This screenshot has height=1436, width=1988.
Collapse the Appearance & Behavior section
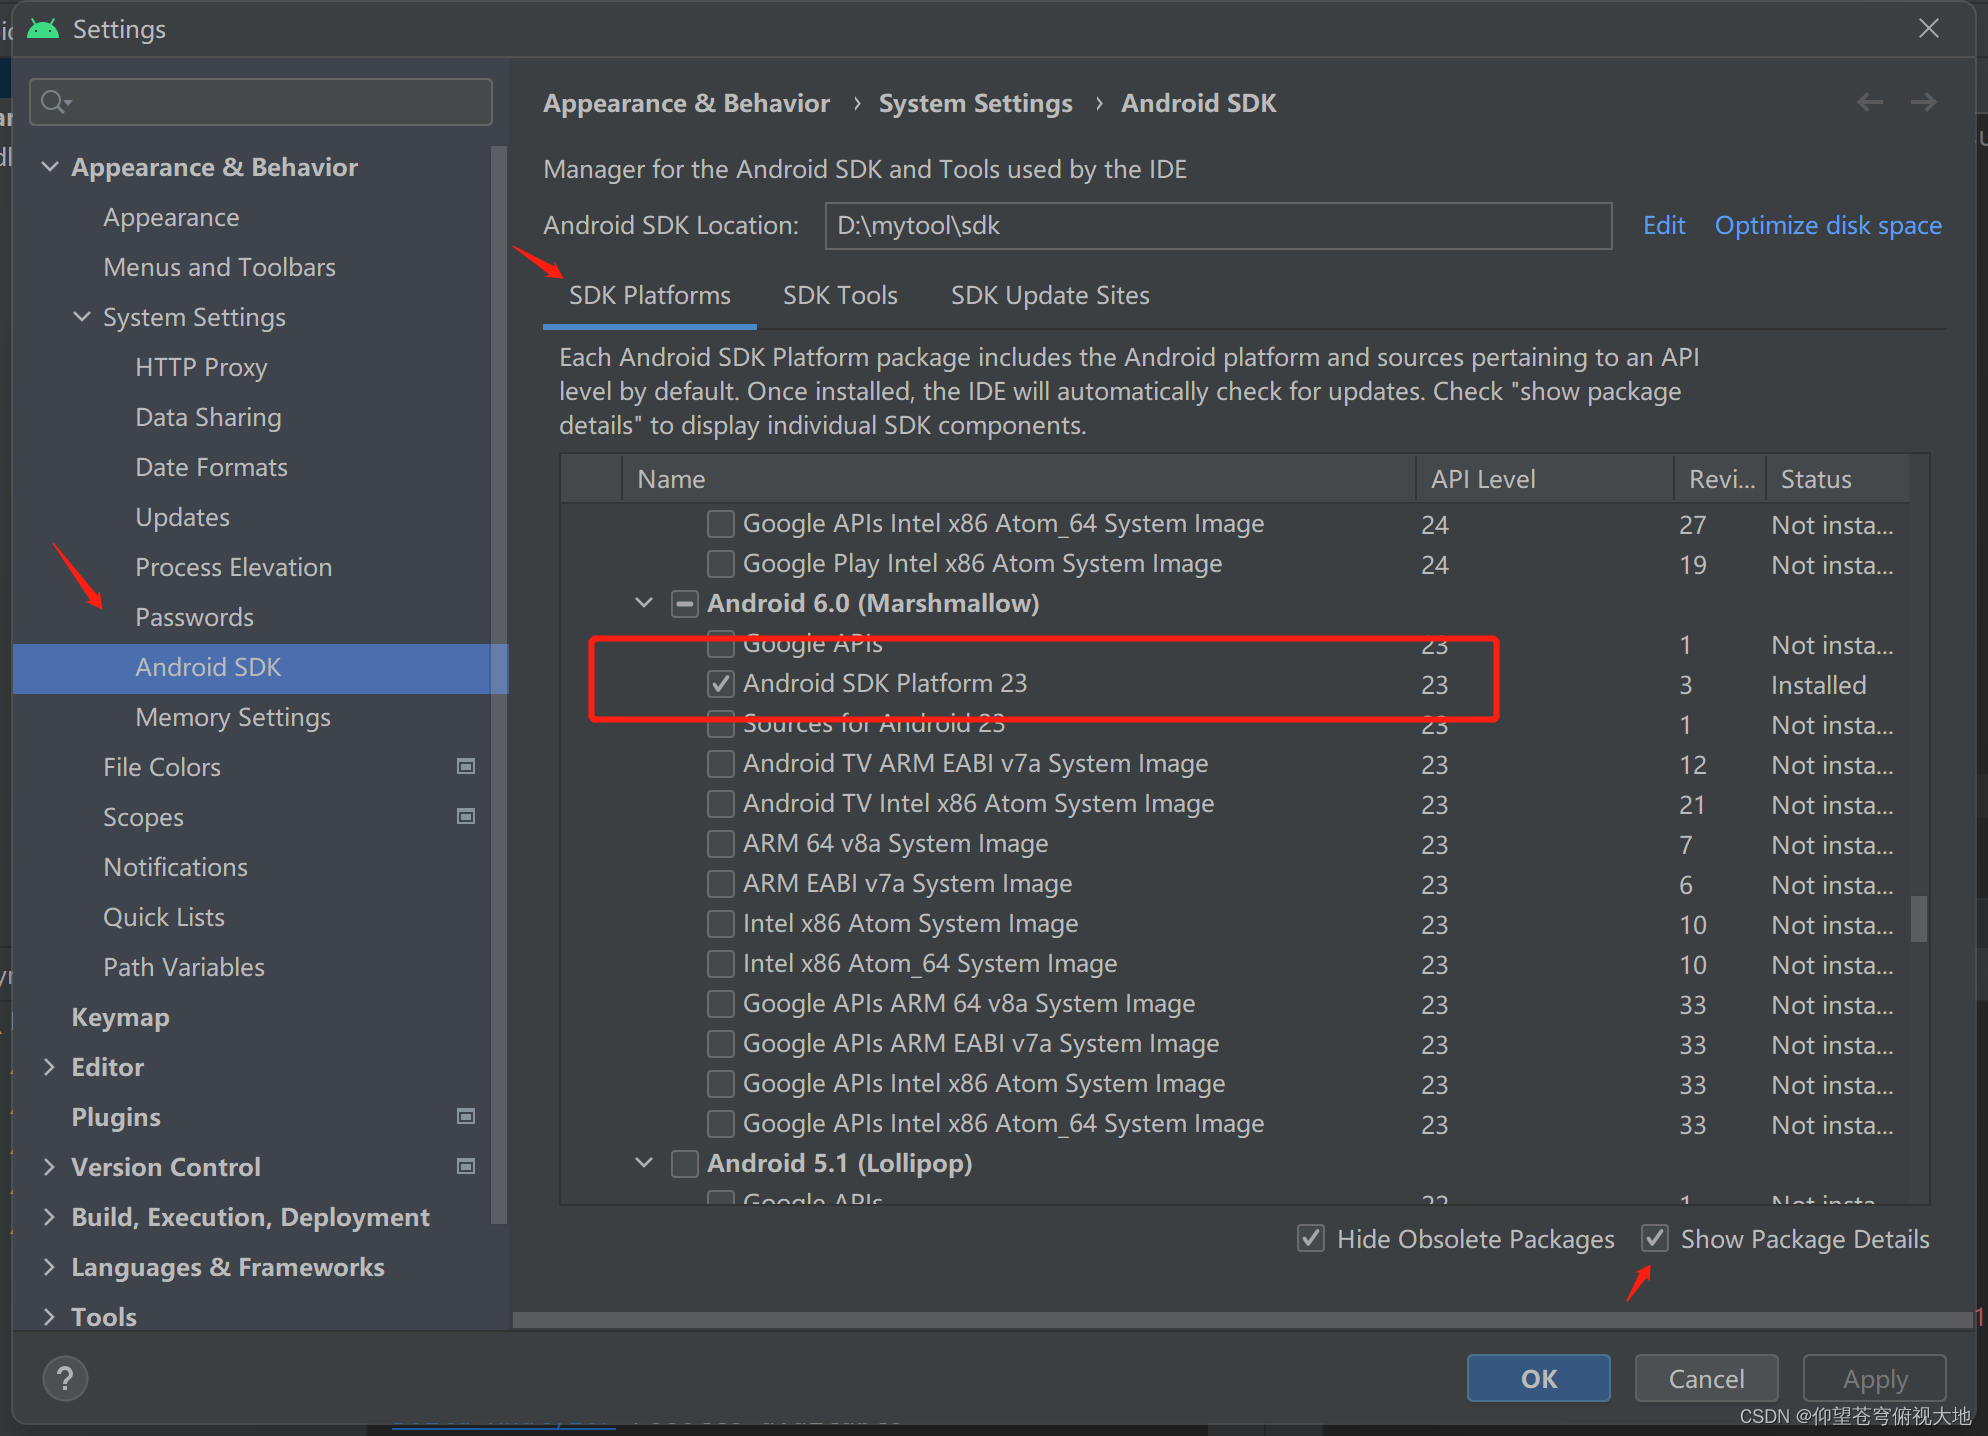pos(49,167)
